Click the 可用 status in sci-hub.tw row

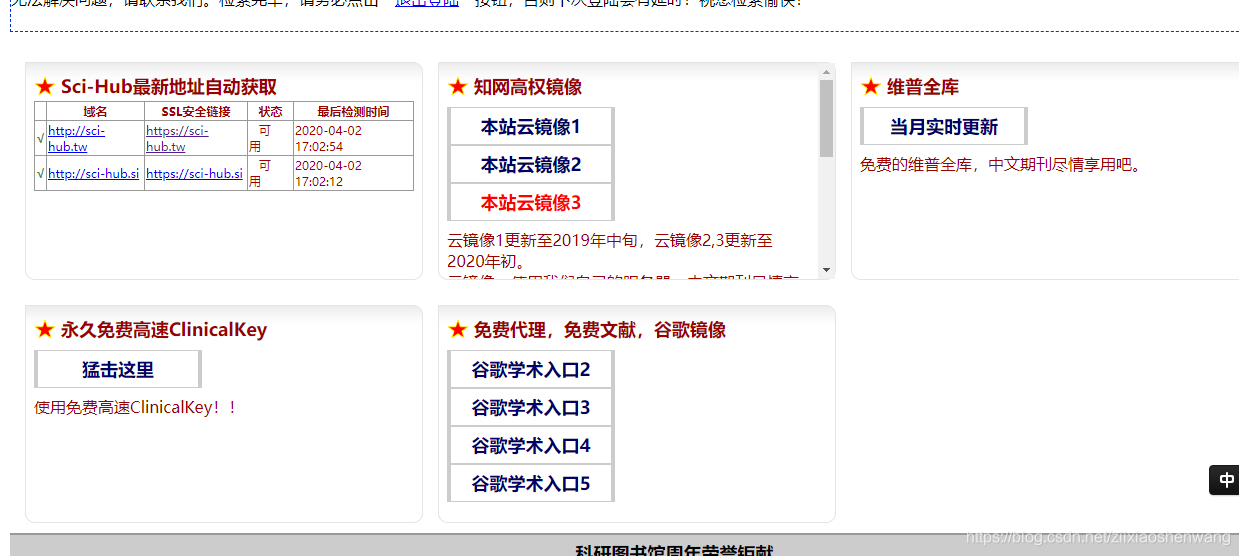(x=260, y=138)
